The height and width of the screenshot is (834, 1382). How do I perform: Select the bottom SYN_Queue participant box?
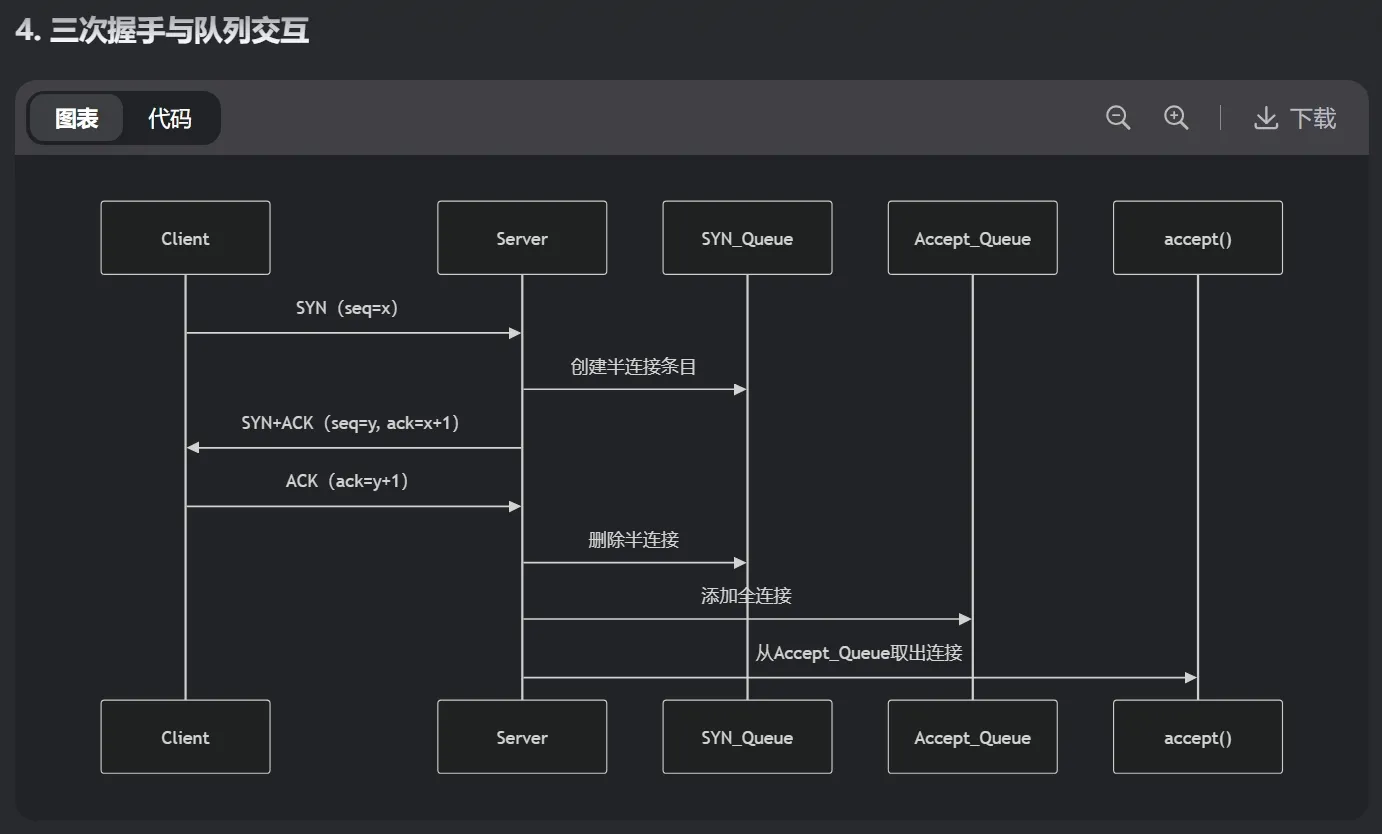click(x=747, y=737)
